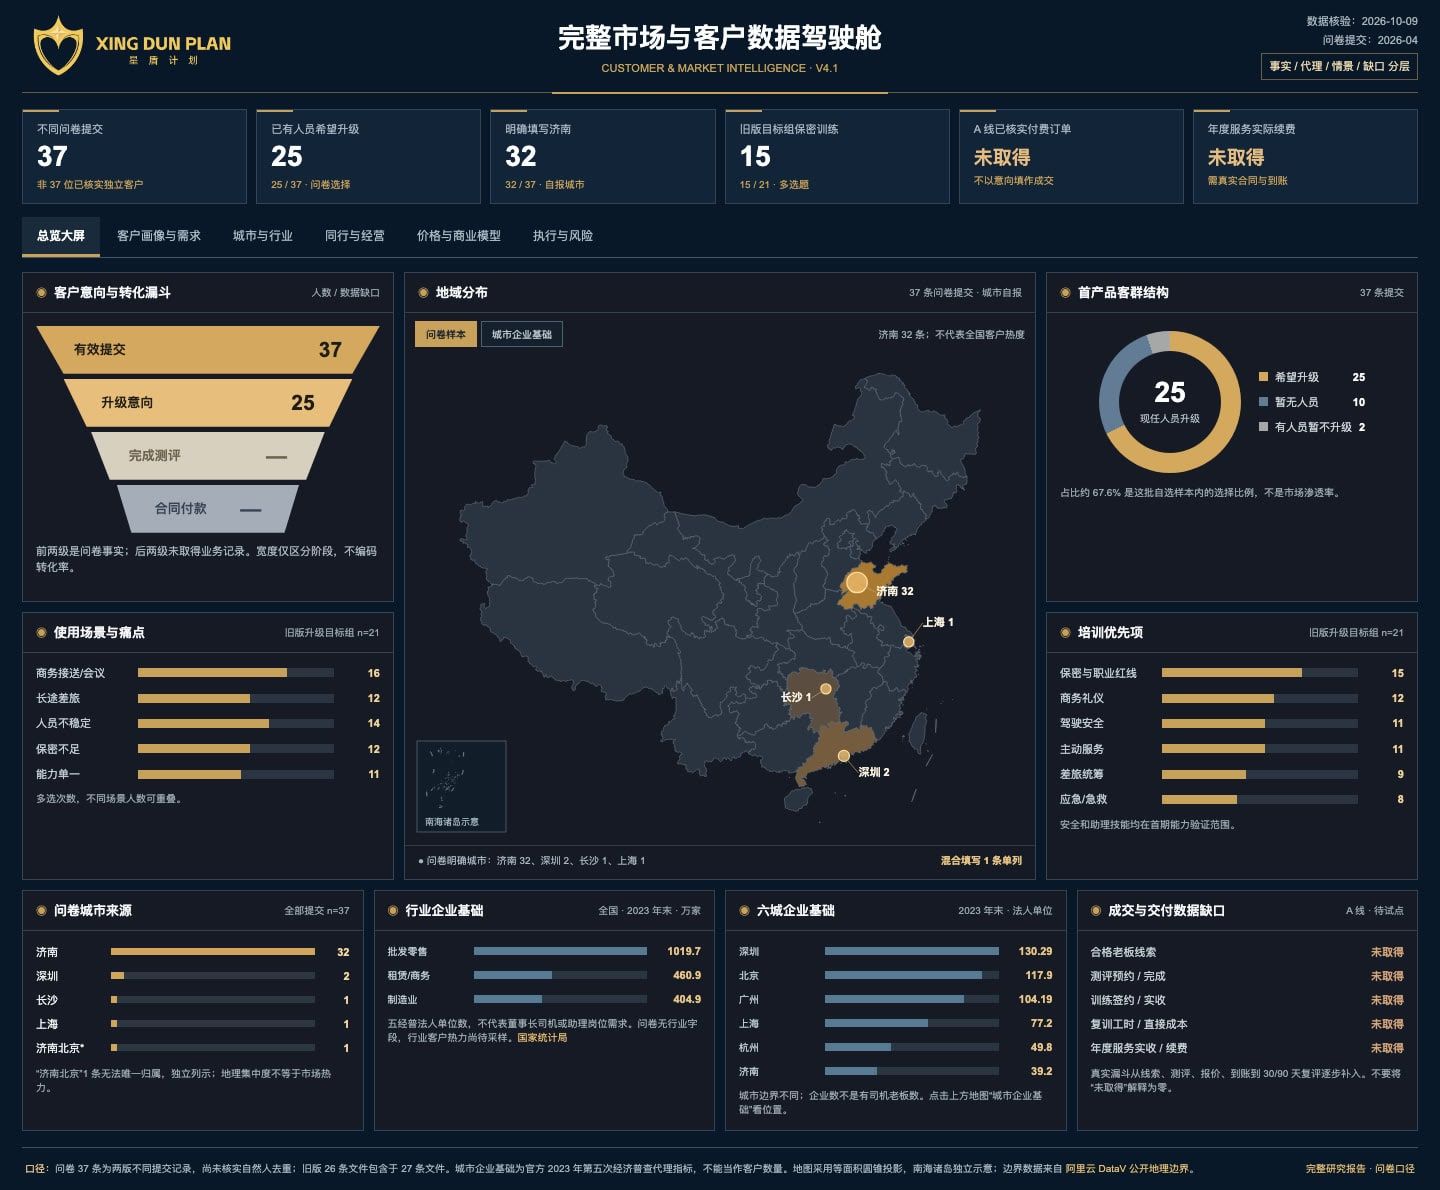Click the donut chart center value 25
The width and height of the screenshot is (1440, 1190).
click(x=1170, y=392)
